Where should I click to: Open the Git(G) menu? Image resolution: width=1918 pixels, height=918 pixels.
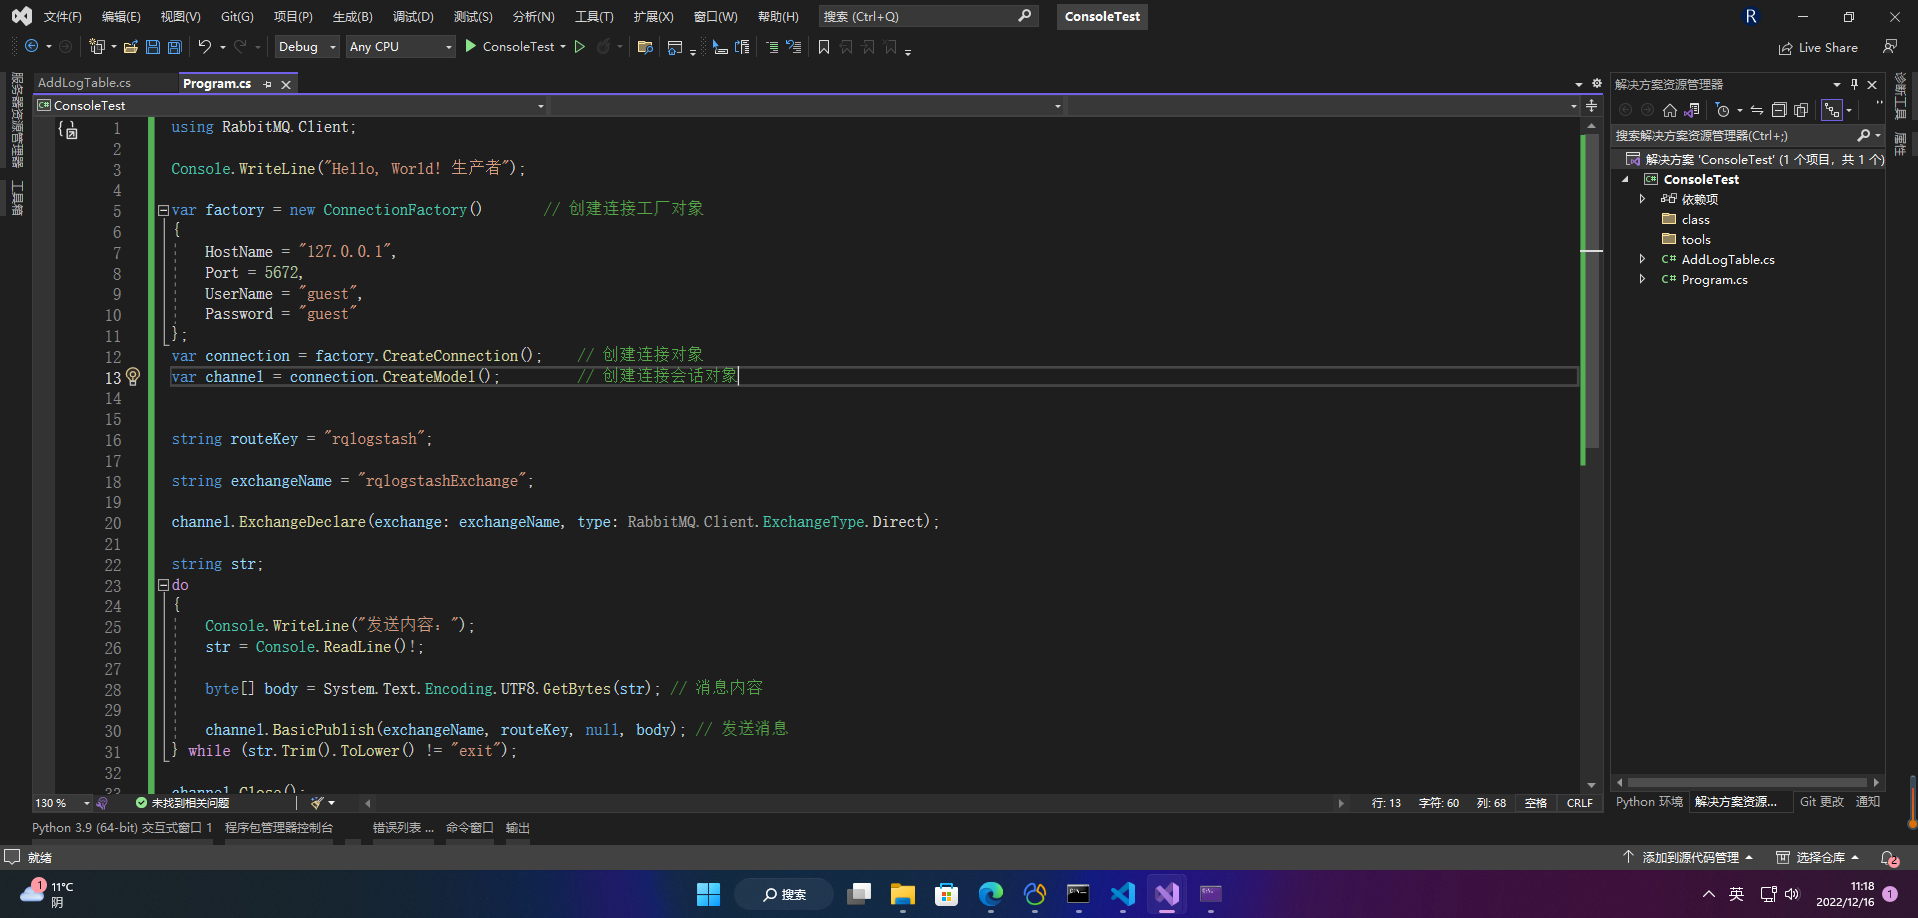coord(237,17)
